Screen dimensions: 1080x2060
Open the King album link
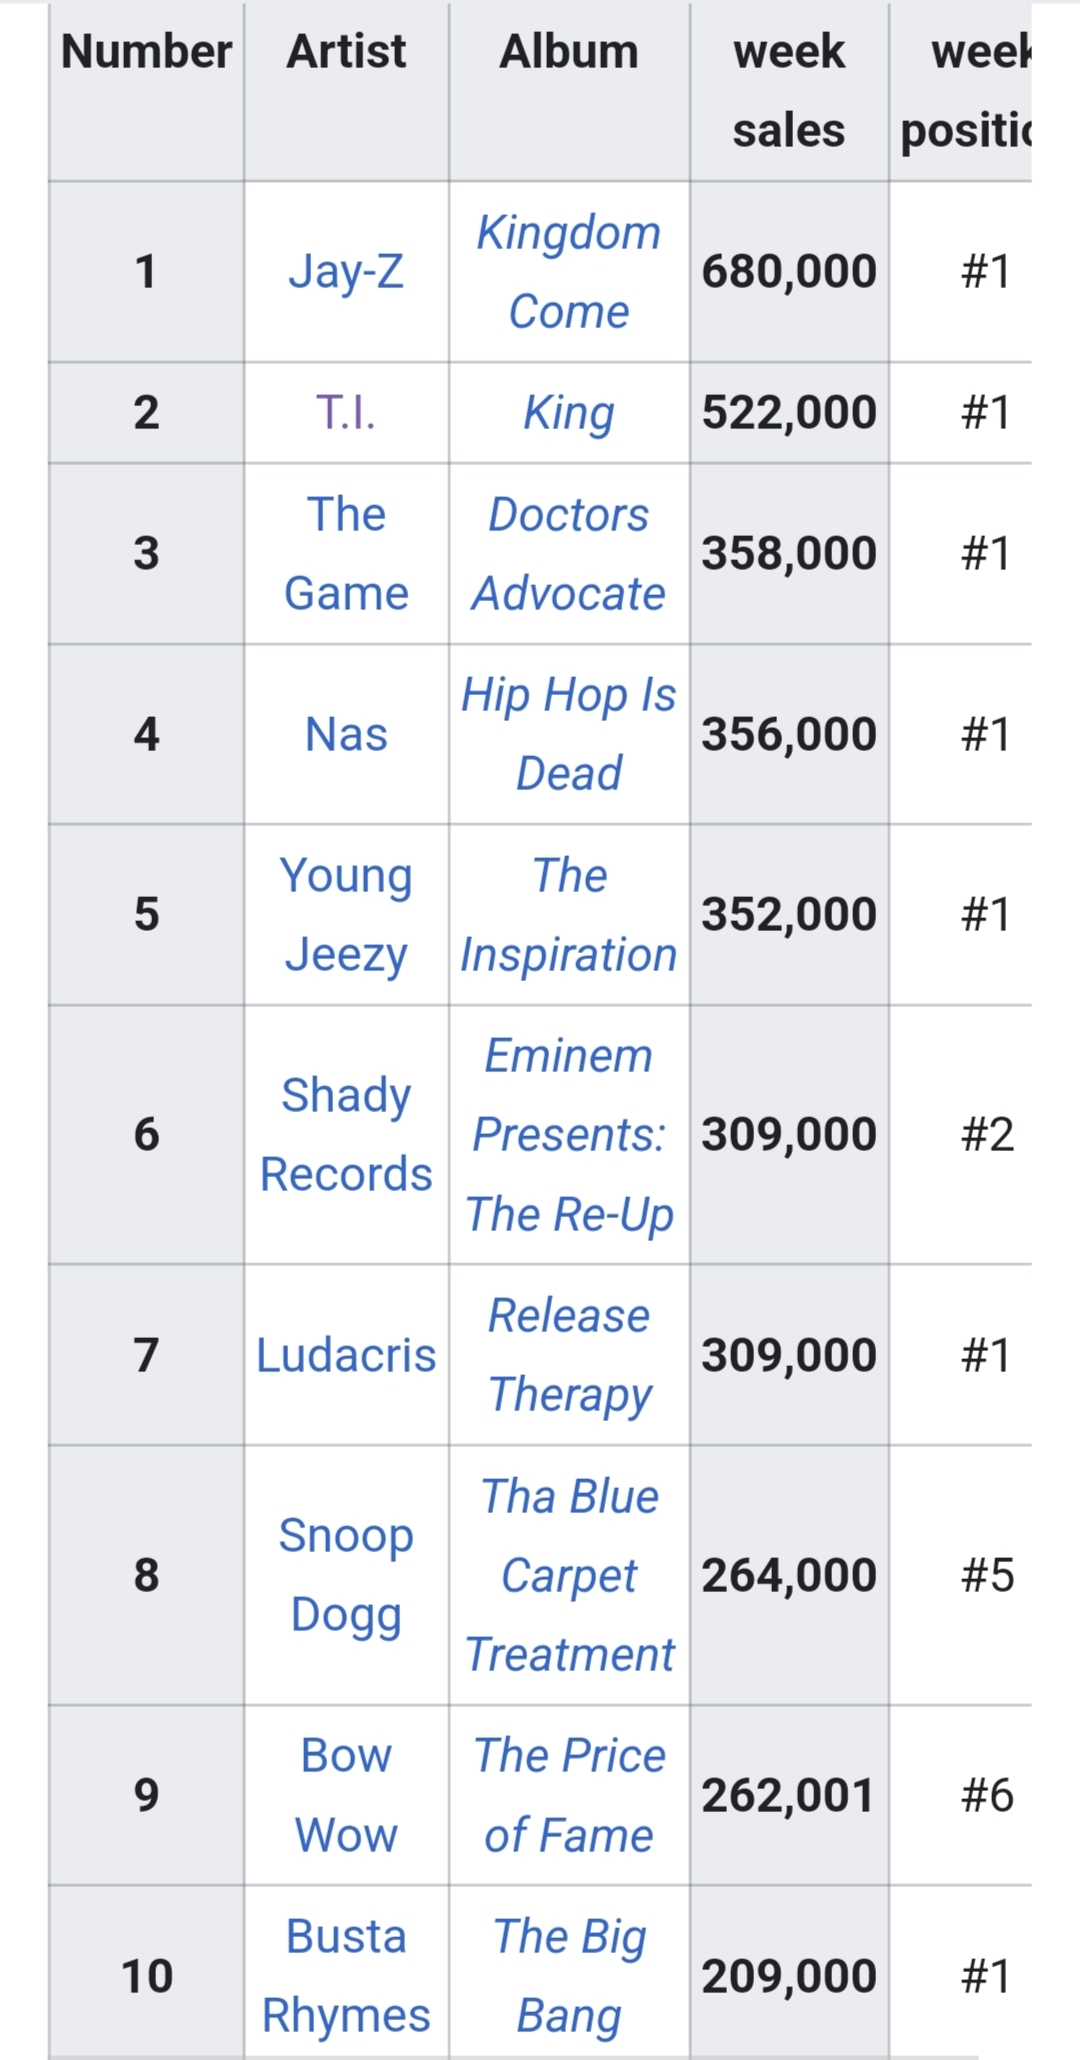coord(568,412)
